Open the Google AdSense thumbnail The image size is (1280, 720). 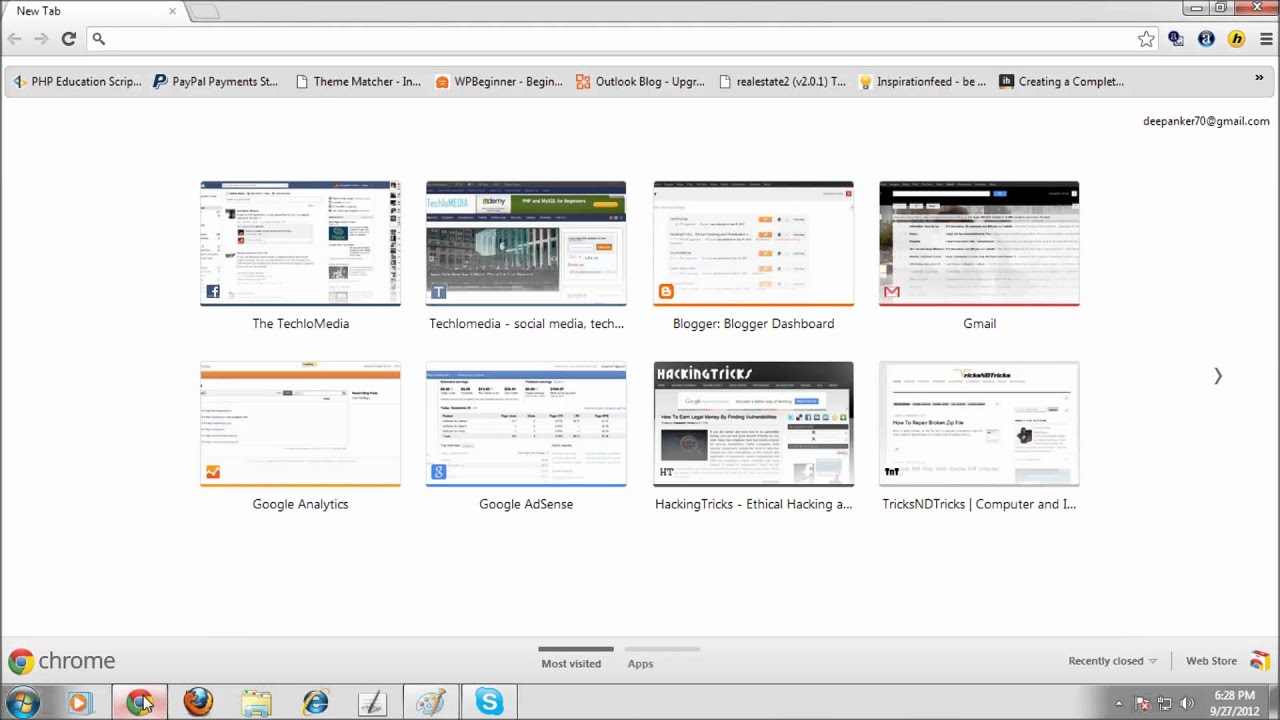tap(526, 424)
